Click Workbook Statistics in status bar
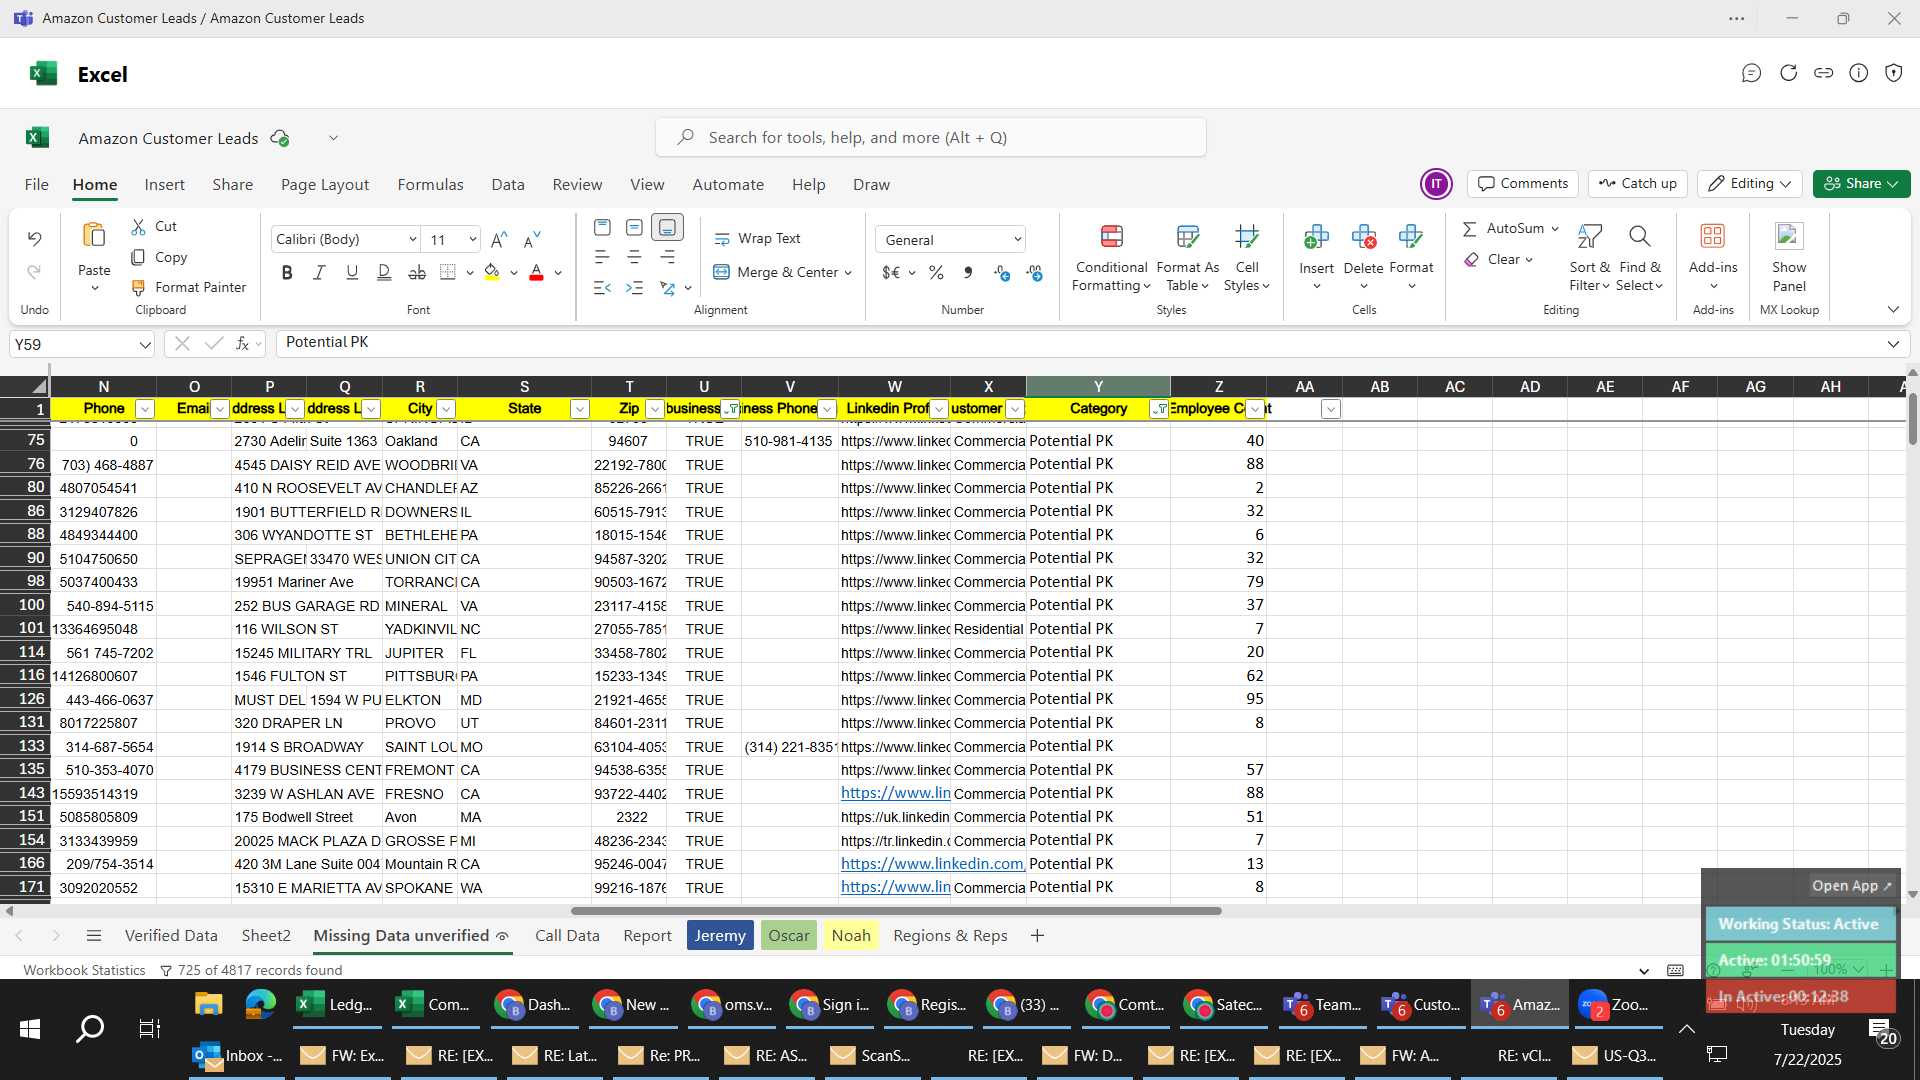 pyautogui.click(x=84, y=970)
